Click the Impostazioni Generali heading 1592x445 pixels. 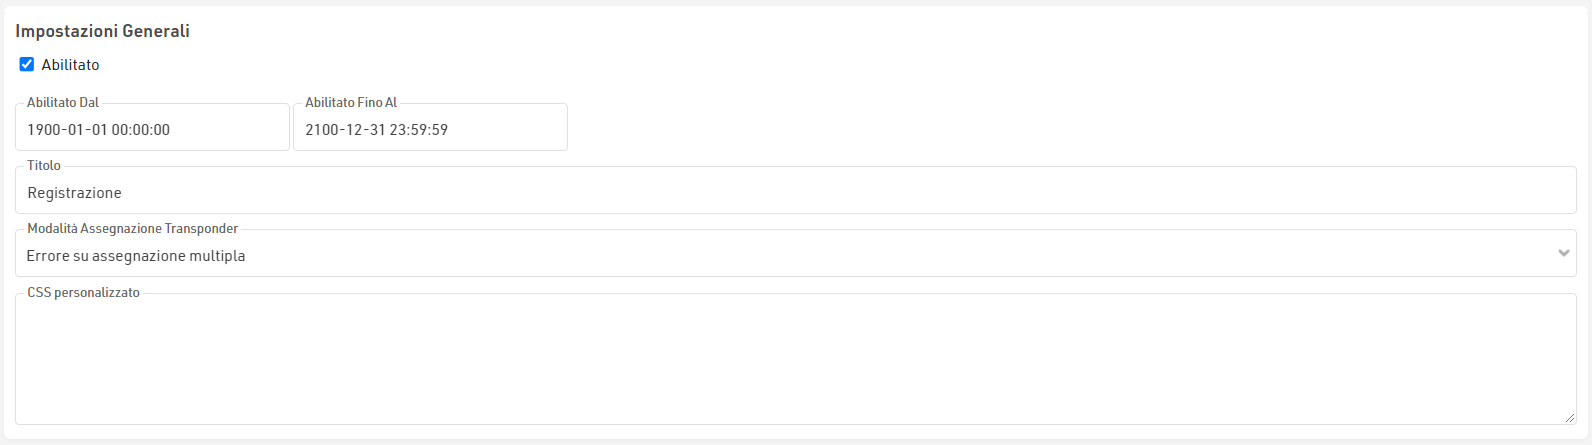102,31
